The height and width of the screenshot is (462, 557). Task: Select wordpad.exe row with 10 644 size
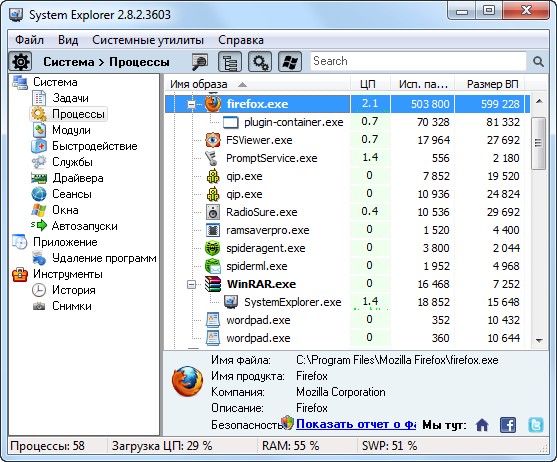pyautogui.click(x=347, y=338)
